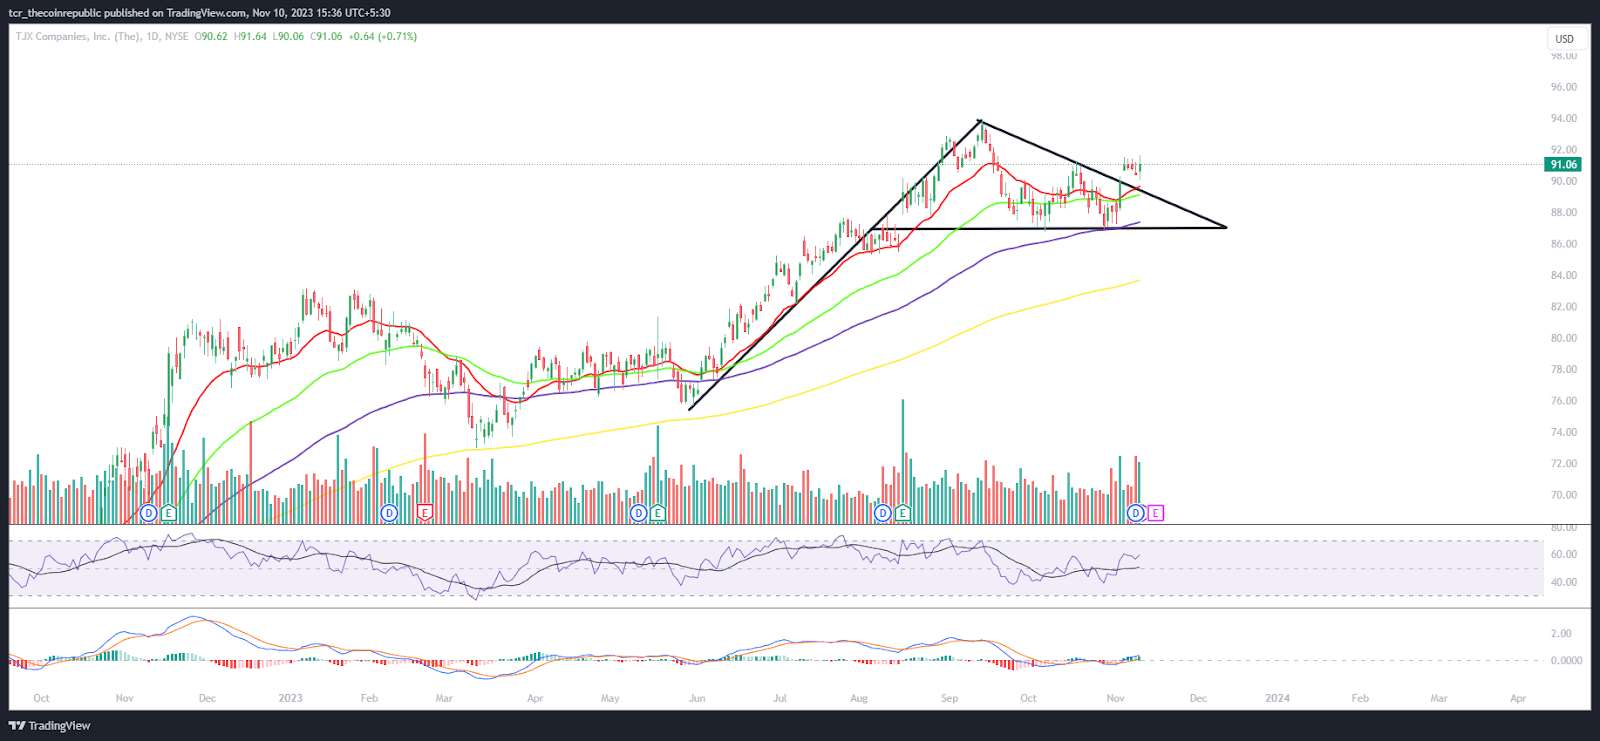Viewport: 1600px width, 741px height.
Task: Click the TradingView logo
Action: click(x=50, y=726)
